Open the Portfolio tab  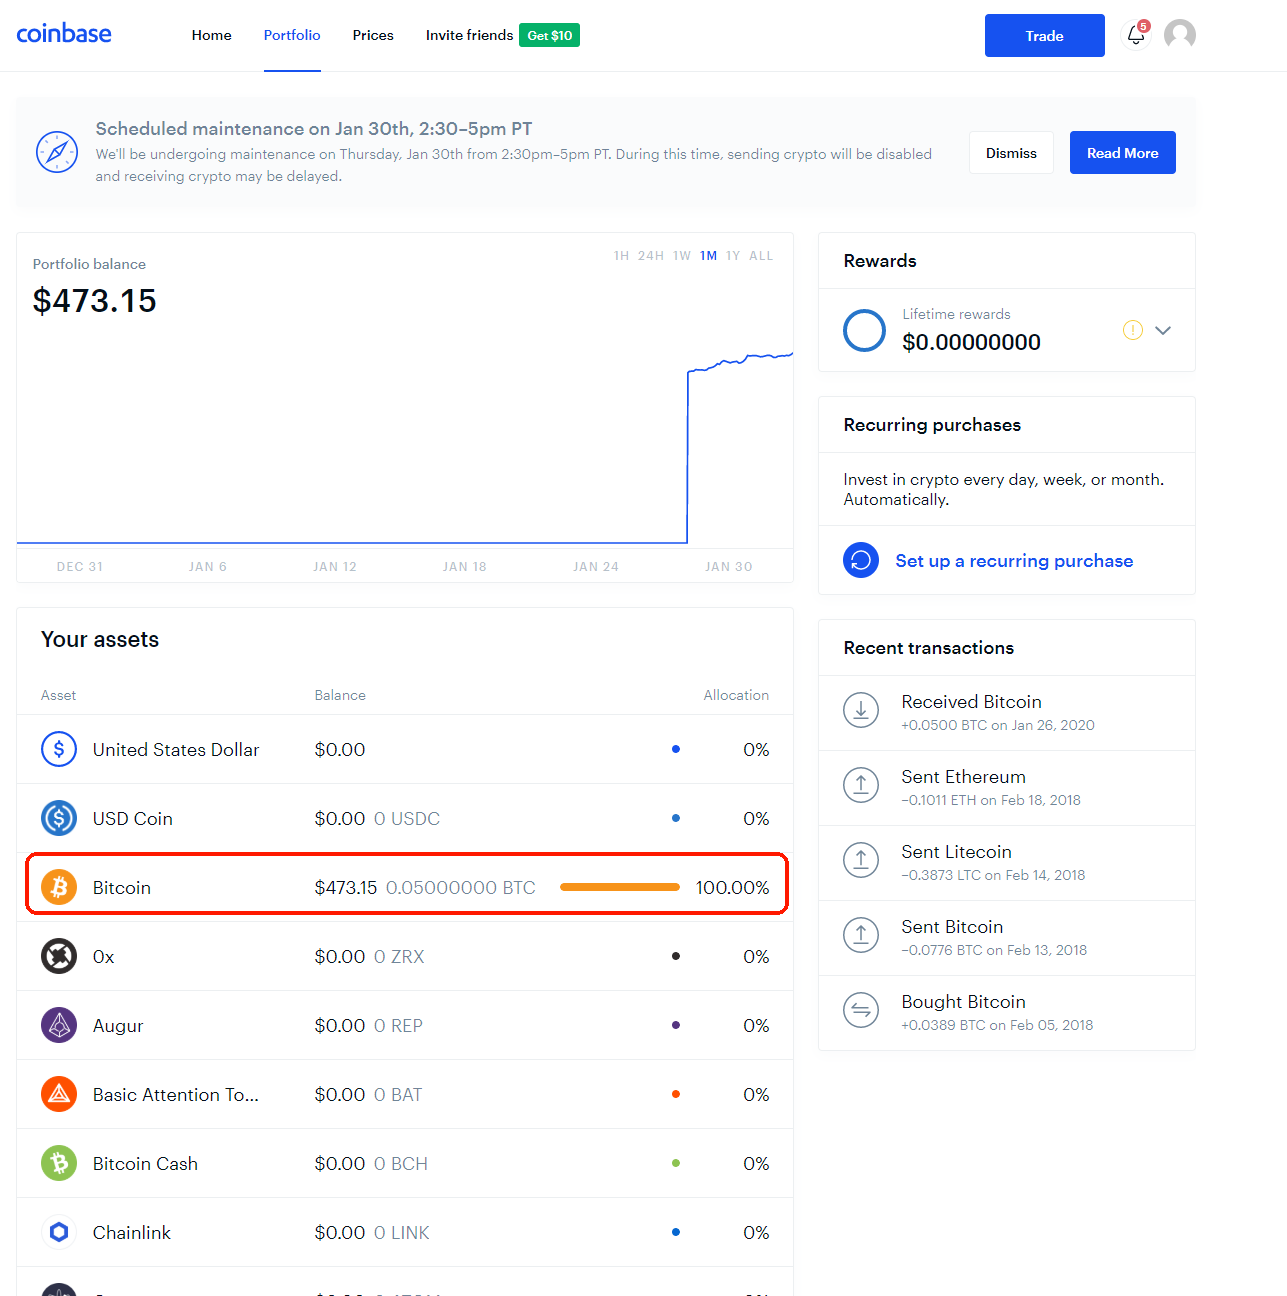[x=292, y=35]
